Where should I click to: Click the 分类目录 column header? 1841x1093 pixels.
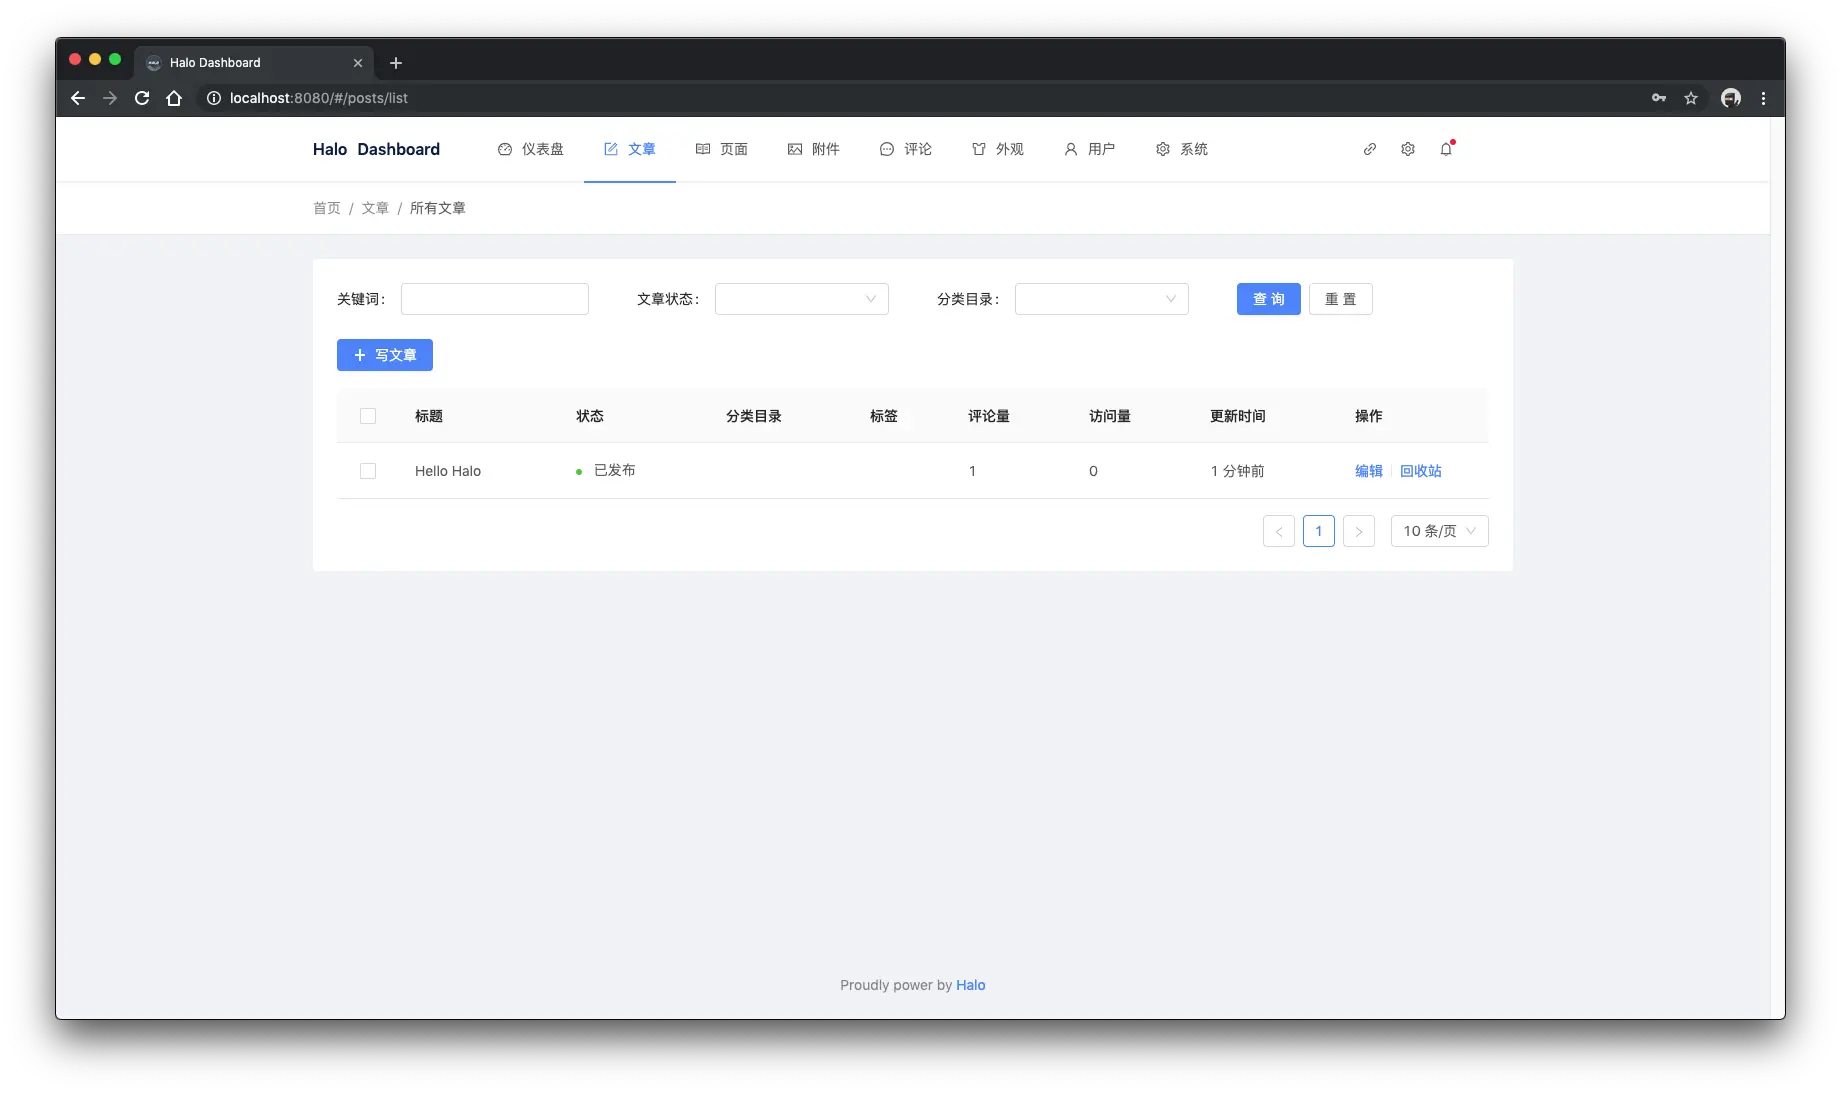click(754, 416)
